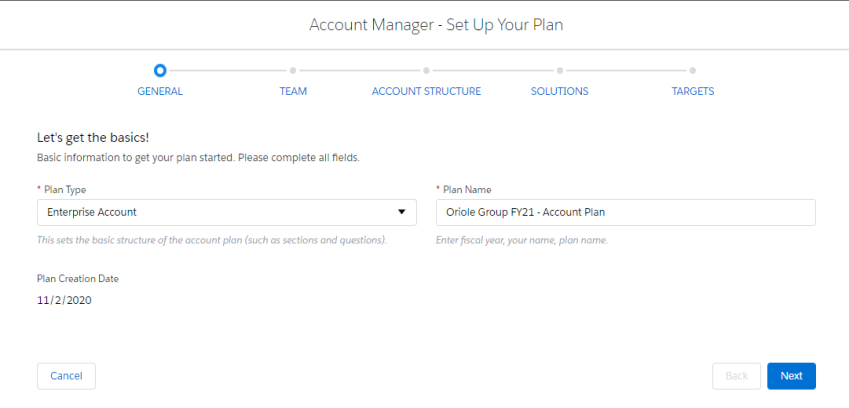
Task: Click the Team step dot
Action: point(293,70)
